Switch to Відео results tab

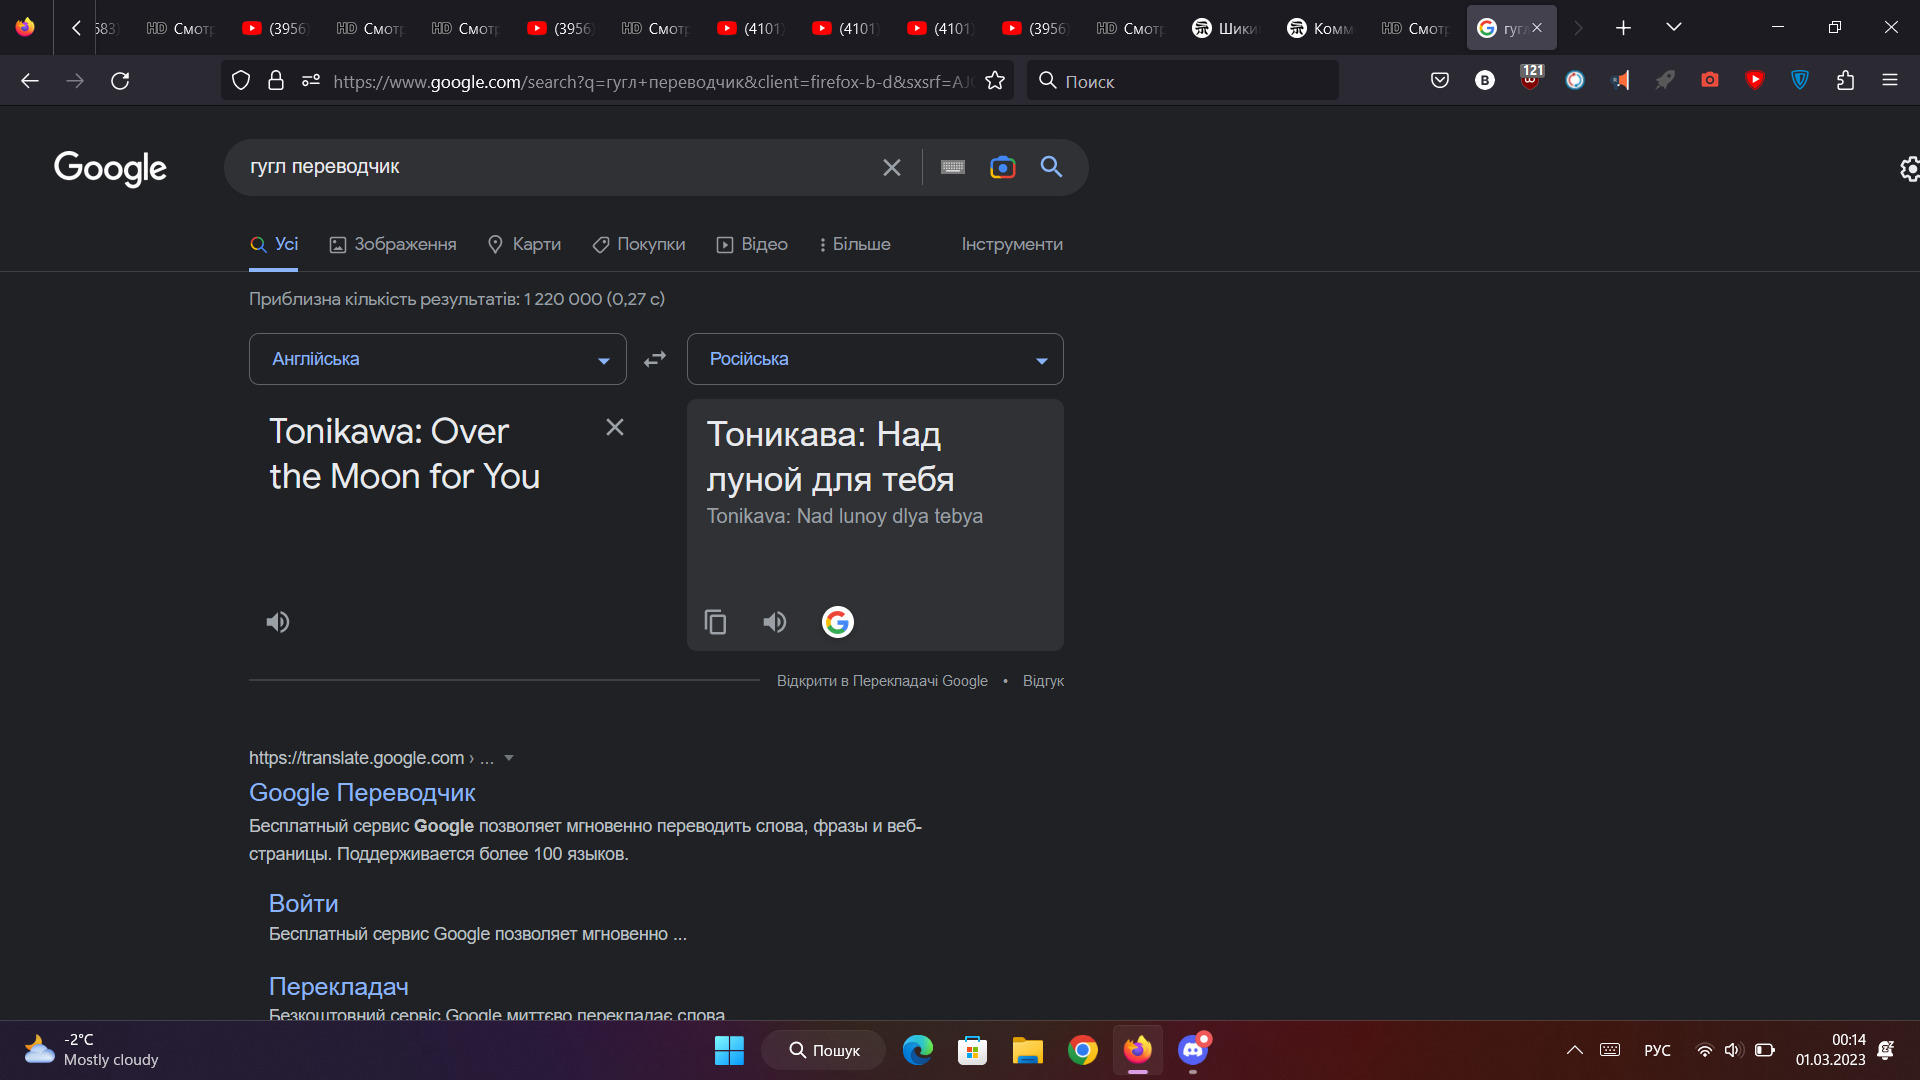point(752,244)
